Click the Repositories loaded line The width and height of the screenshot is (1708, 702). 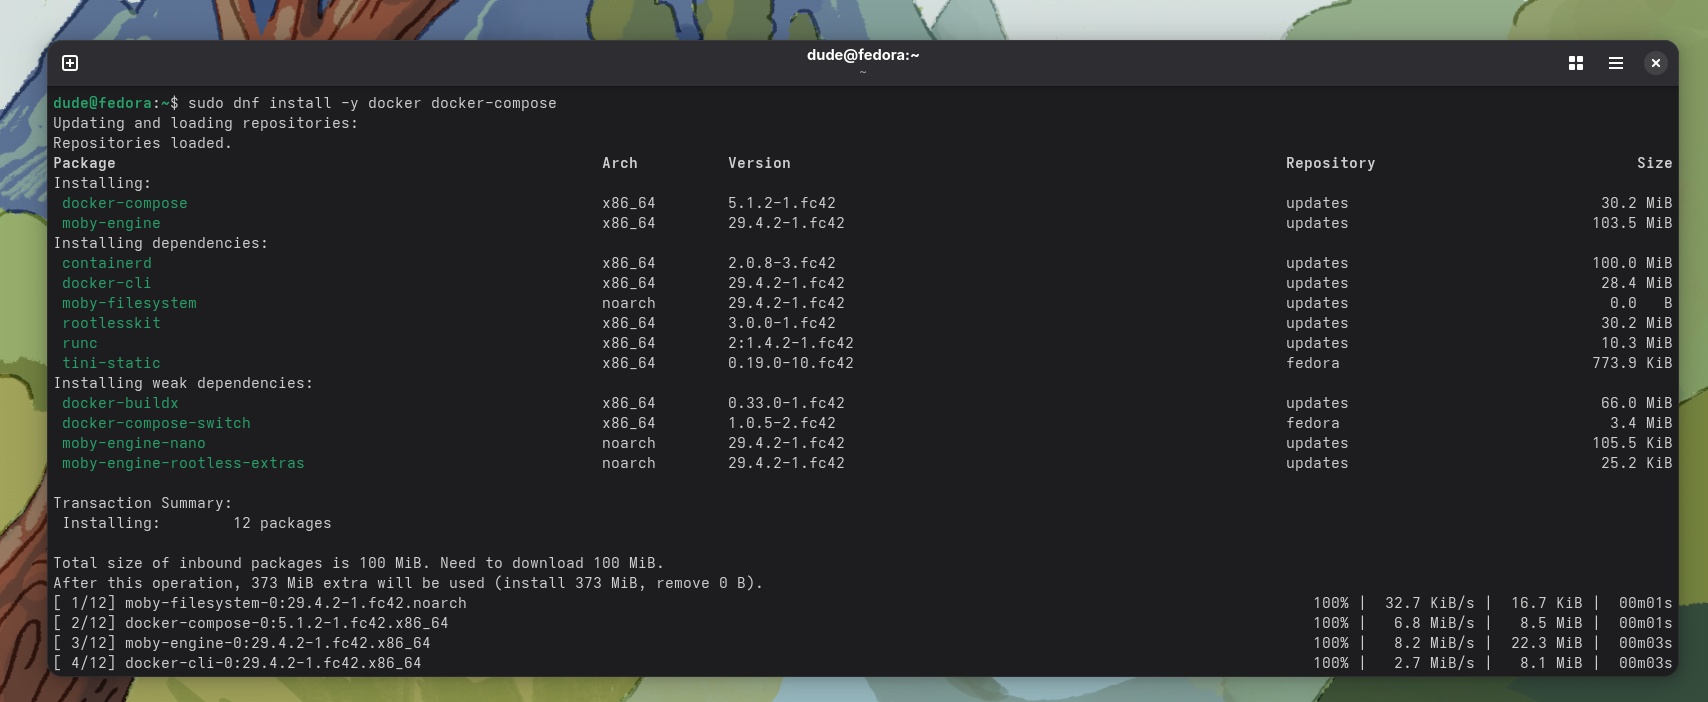[142, 143]
